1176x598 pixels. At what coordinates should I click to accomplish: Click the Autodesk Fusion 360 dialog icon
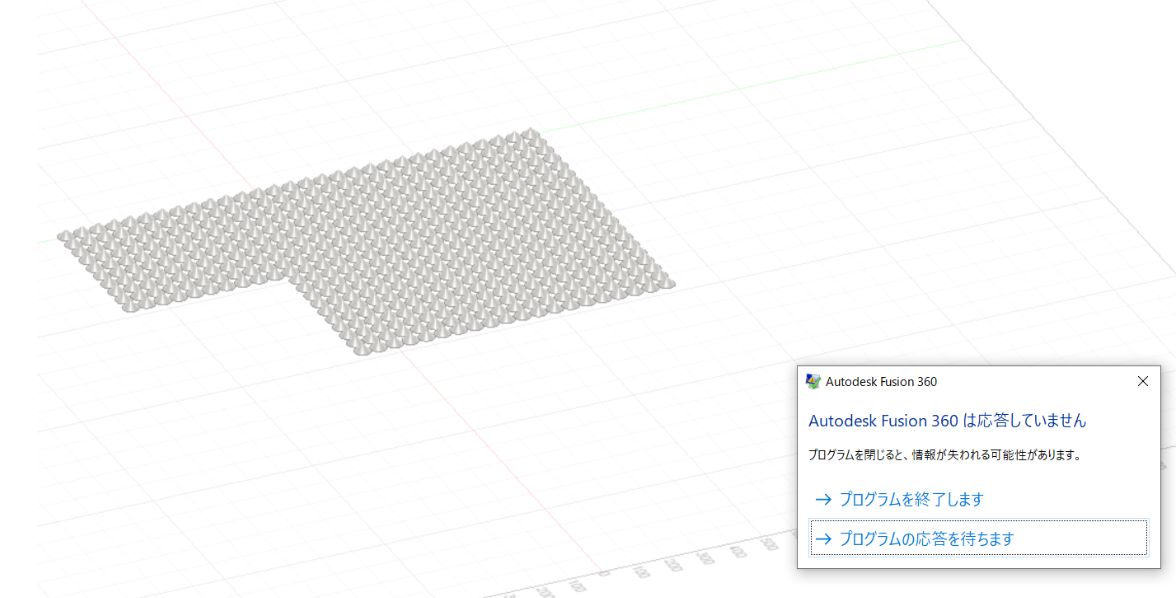pos(813,381)
